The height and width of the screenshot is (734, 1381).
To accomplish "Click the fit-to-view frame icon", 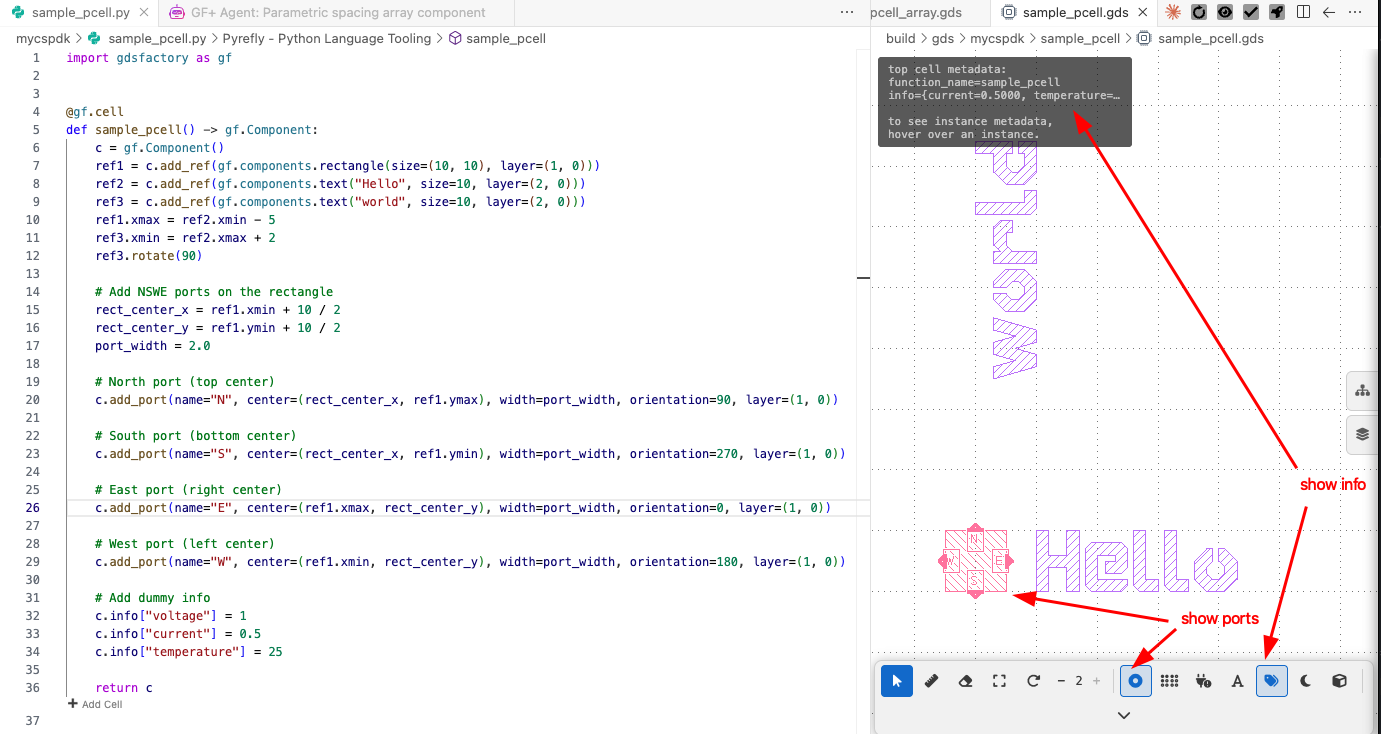I will [x=999, y=681].
